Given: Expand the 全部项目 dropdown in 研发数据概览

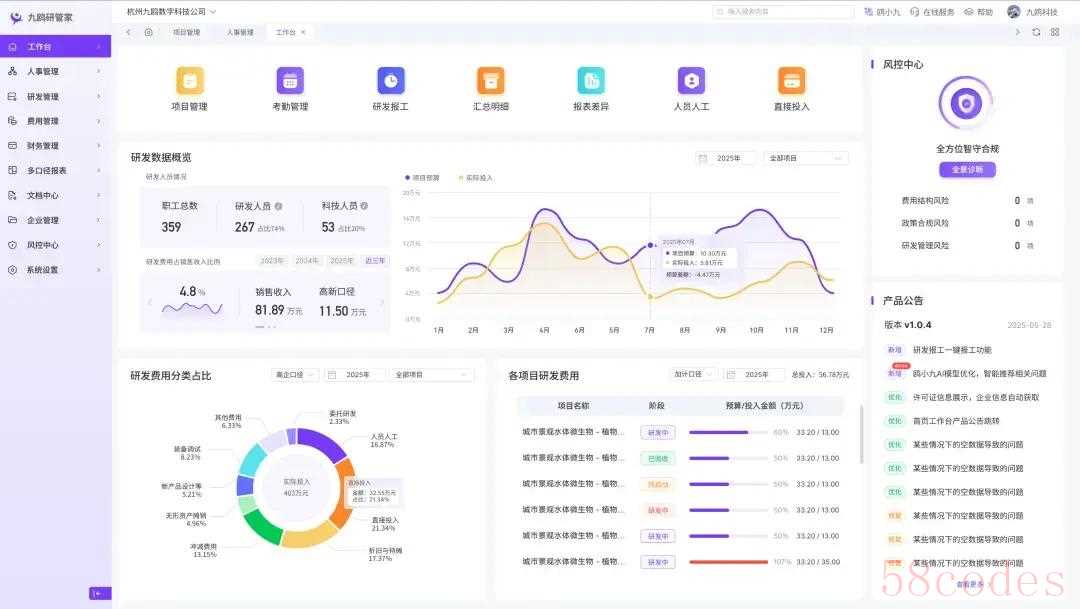Looking at the screenshot, I should click(x=805, y=158).
